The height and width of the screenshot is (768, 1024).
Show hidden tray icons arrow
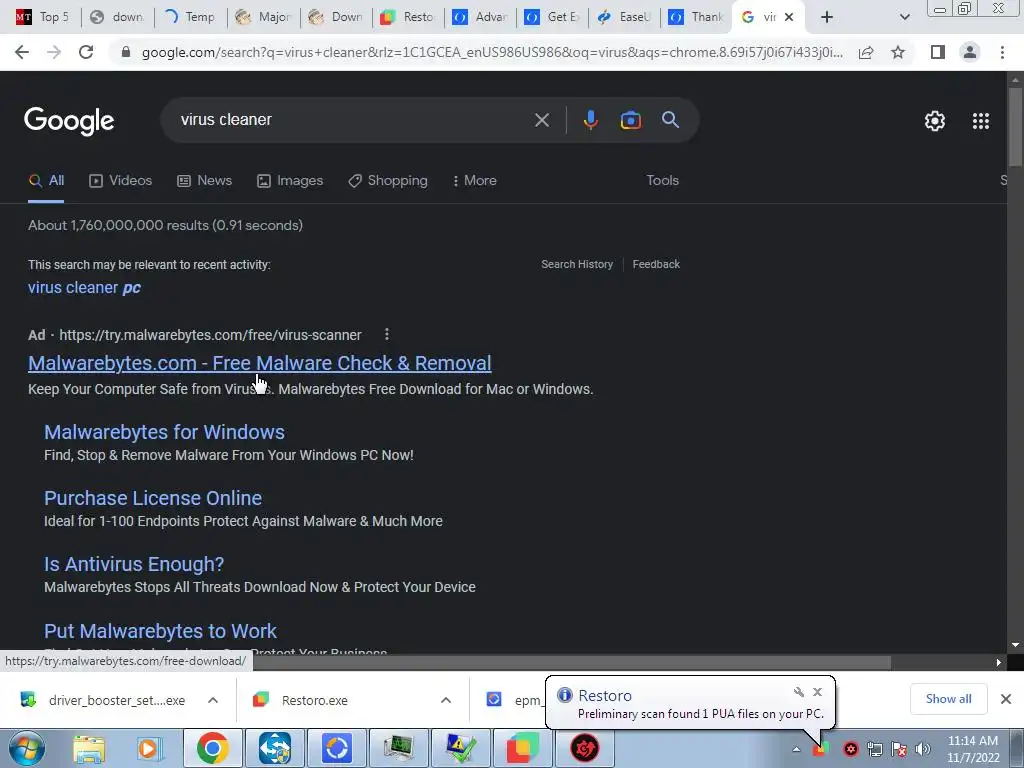[x=796, y=749]
